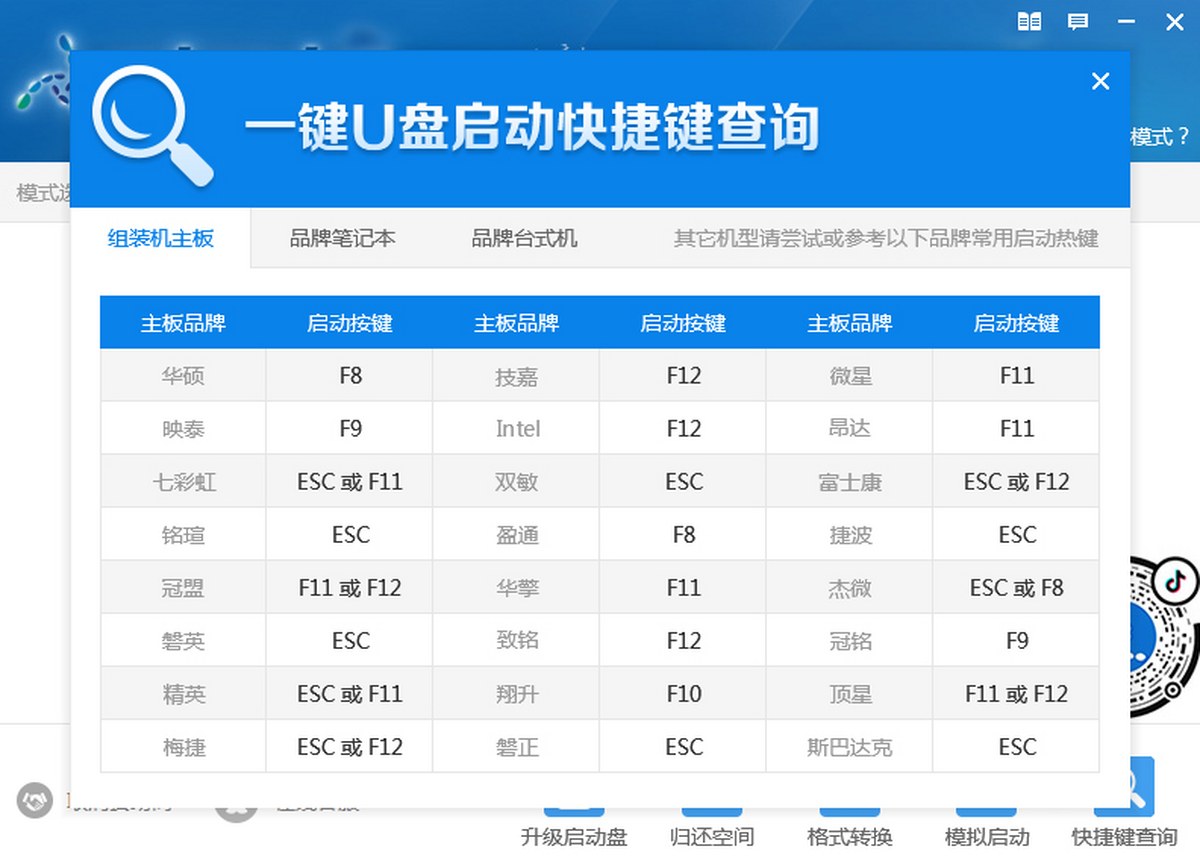Click the first 主板品牌 column header
1200x861 pixels.
point(183,323)
